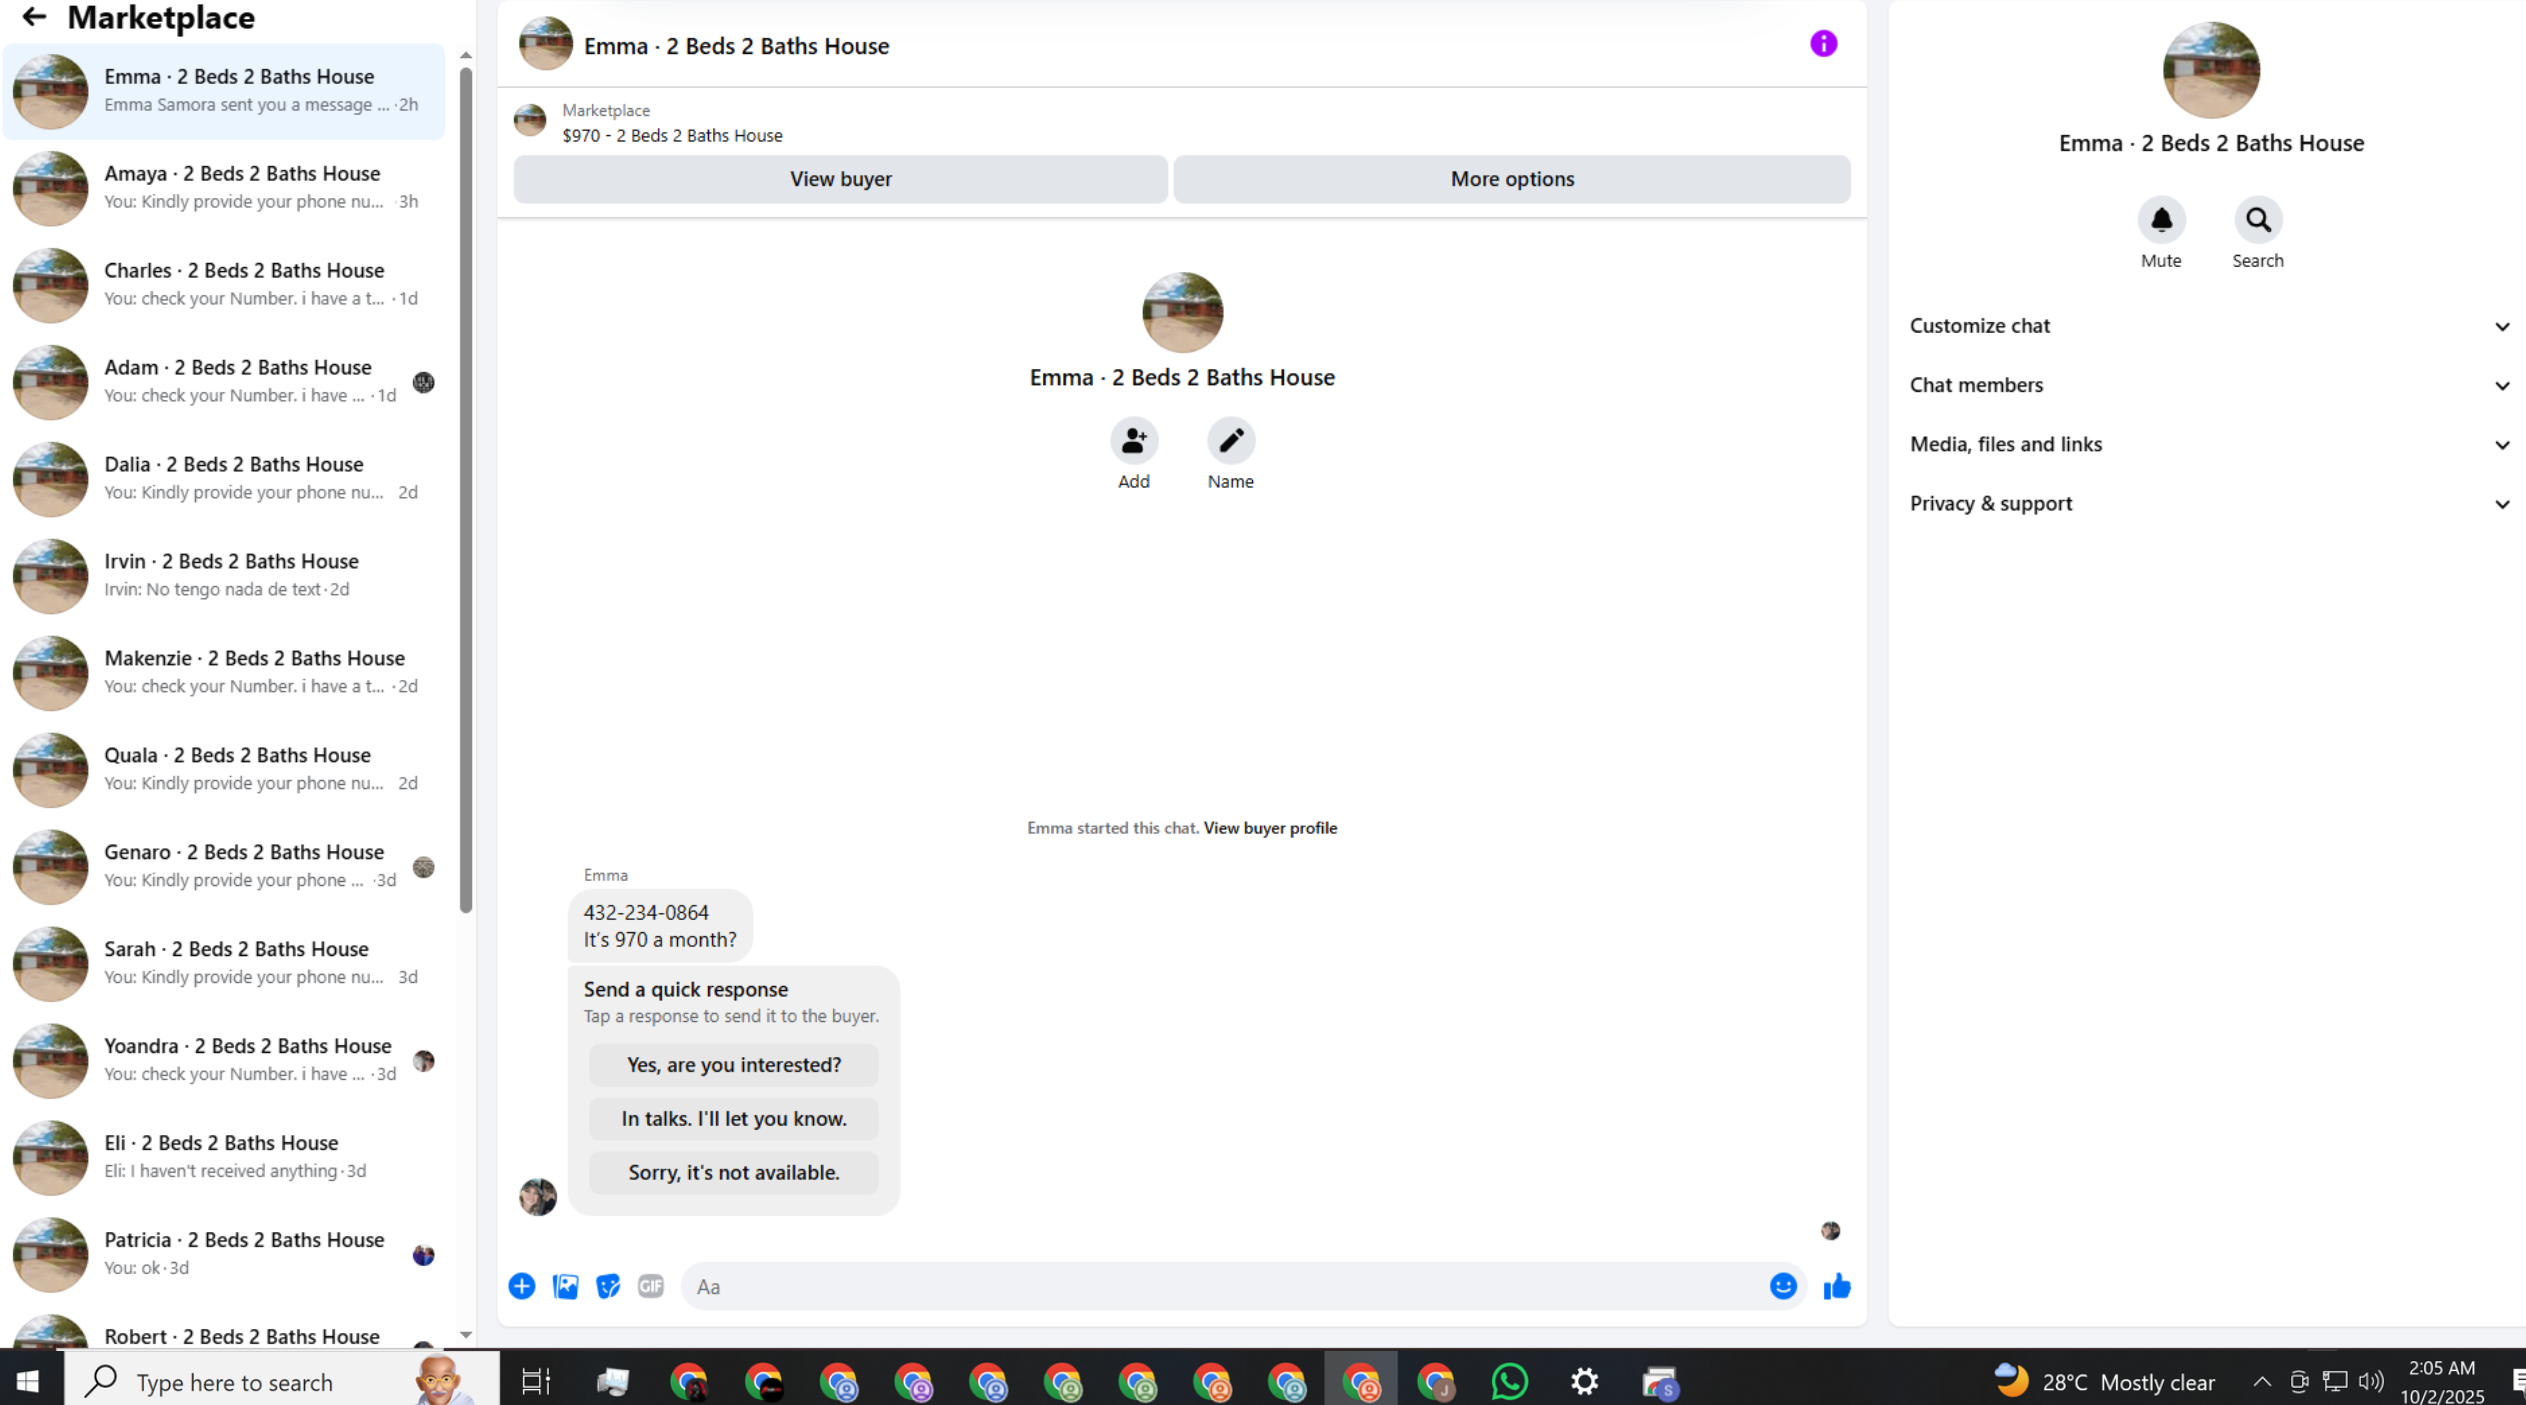Click the pencil Name edit icon

tap(1230, 441)
